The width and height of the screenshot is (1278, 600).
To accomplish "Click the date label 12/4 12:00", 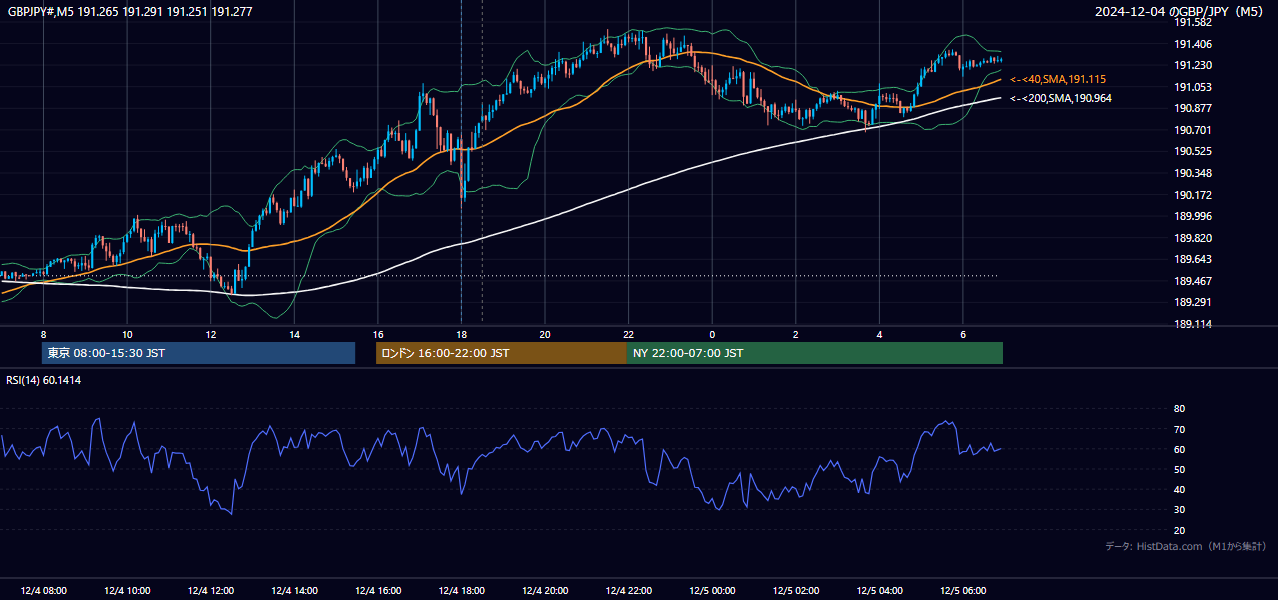I will (210, 591).
